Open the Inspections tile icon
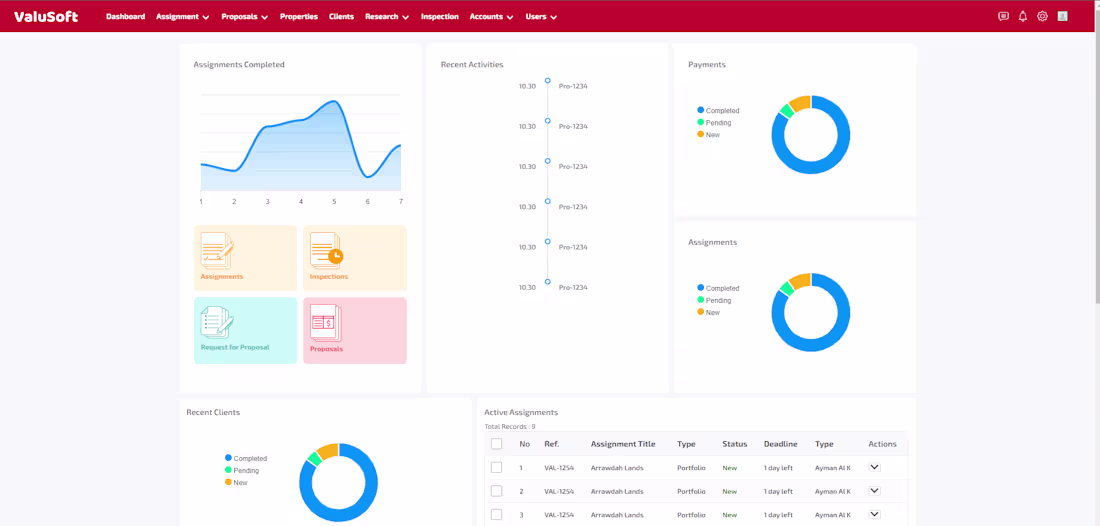This screenshot has width=1100, height=526. (x=326, y=251)
